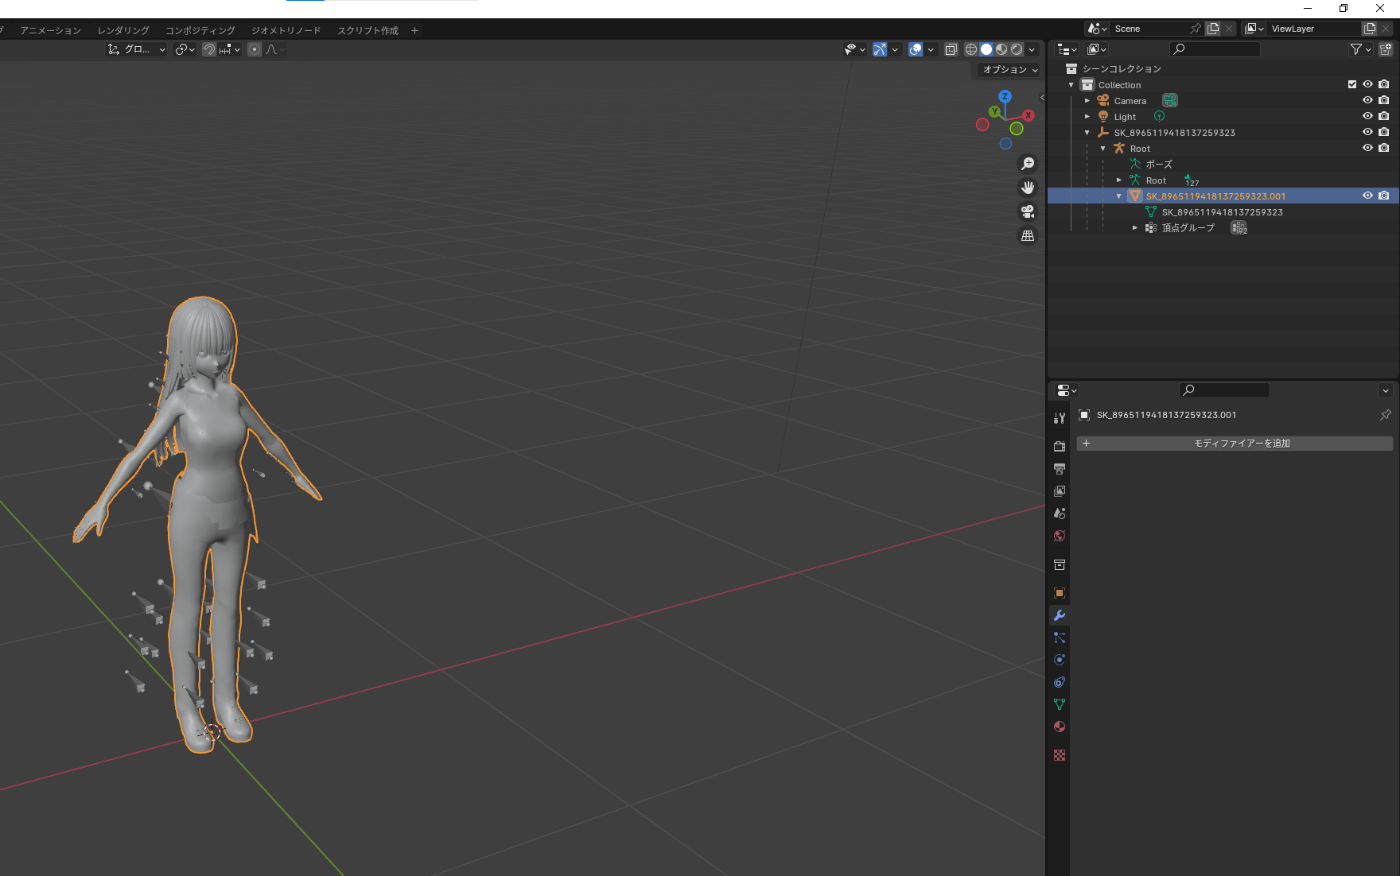This screenshot has width=1400, height=876.
Task: Open the properties editor options dropdown
Action: 1385,390
